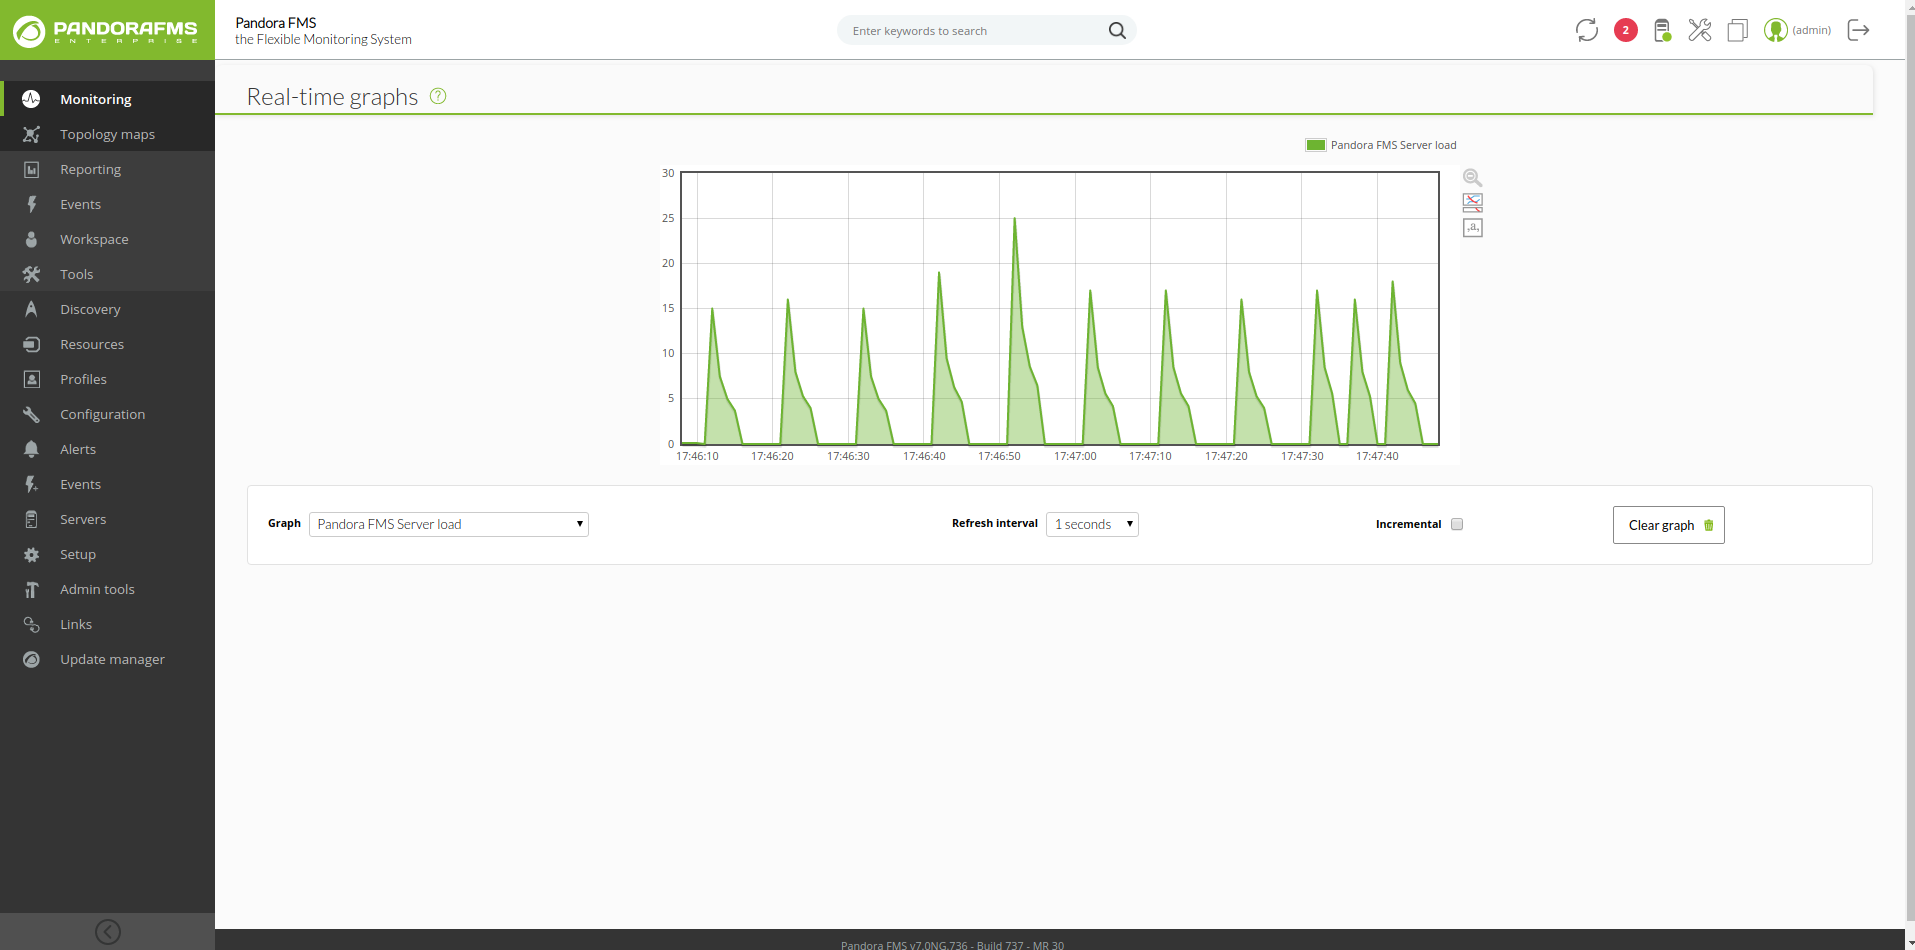Open help icon beside Real-time graphs title
The image size is (1915, 950).
click(x=438, y=96)
